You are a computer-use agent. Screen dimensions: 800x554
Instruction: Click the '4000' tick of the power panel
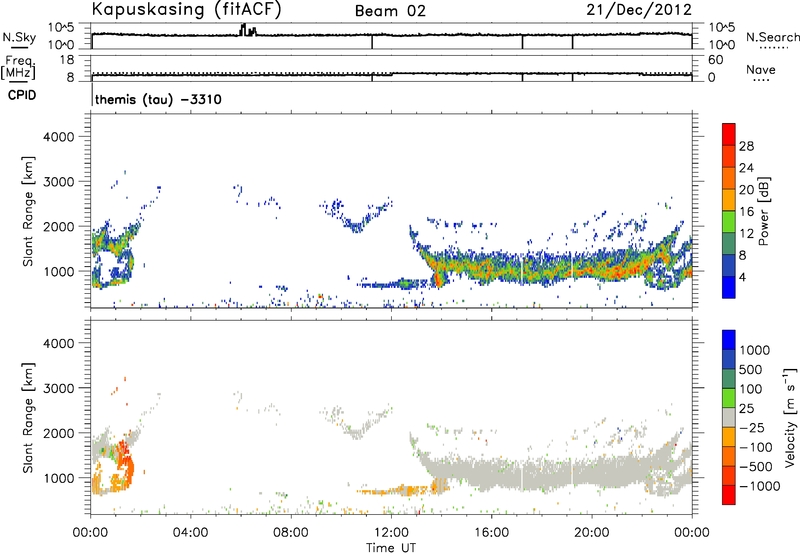point(58,137)
